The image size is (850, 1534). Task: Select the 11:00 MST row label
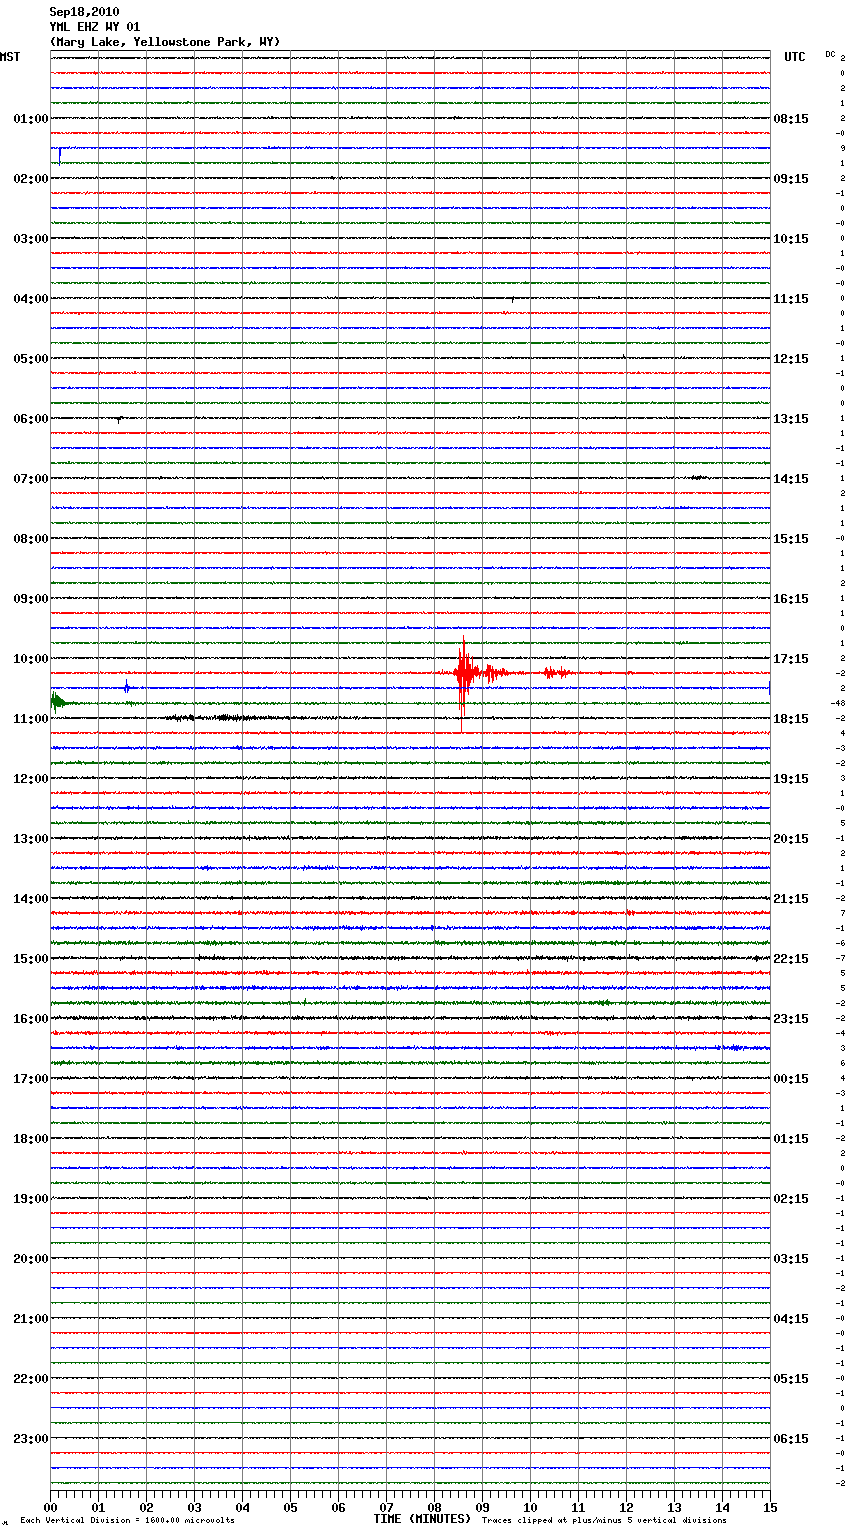[x=31, y=719]
